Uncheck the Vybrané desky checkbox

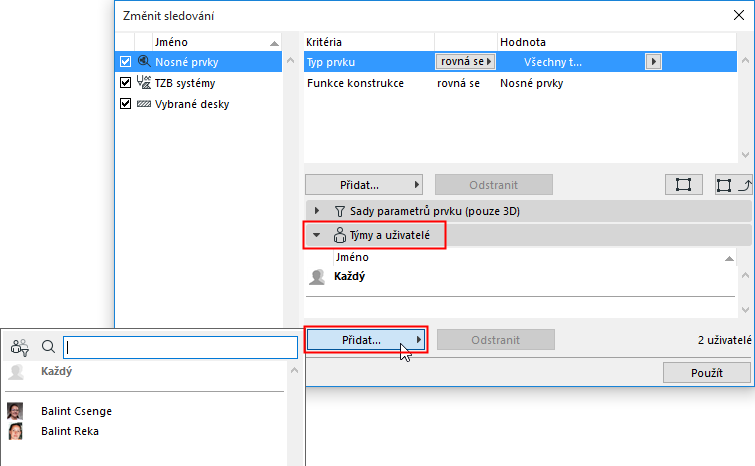(x=125, y=104)
